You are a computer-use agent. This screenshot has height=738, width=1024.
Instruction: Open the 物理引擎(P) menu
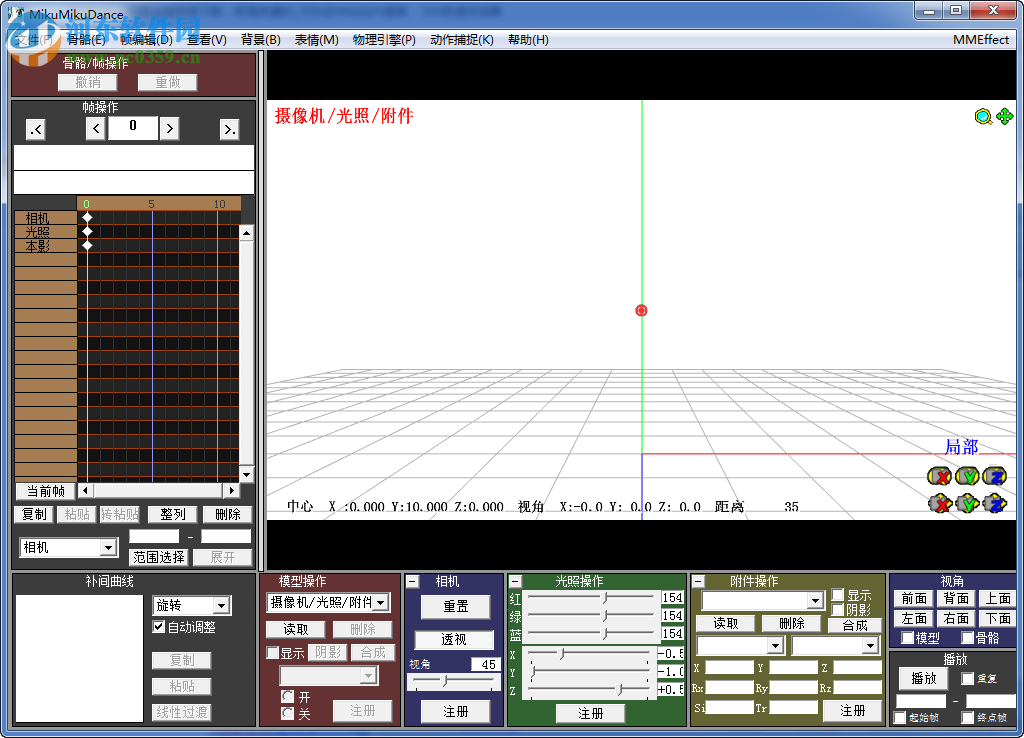(384, 40)
